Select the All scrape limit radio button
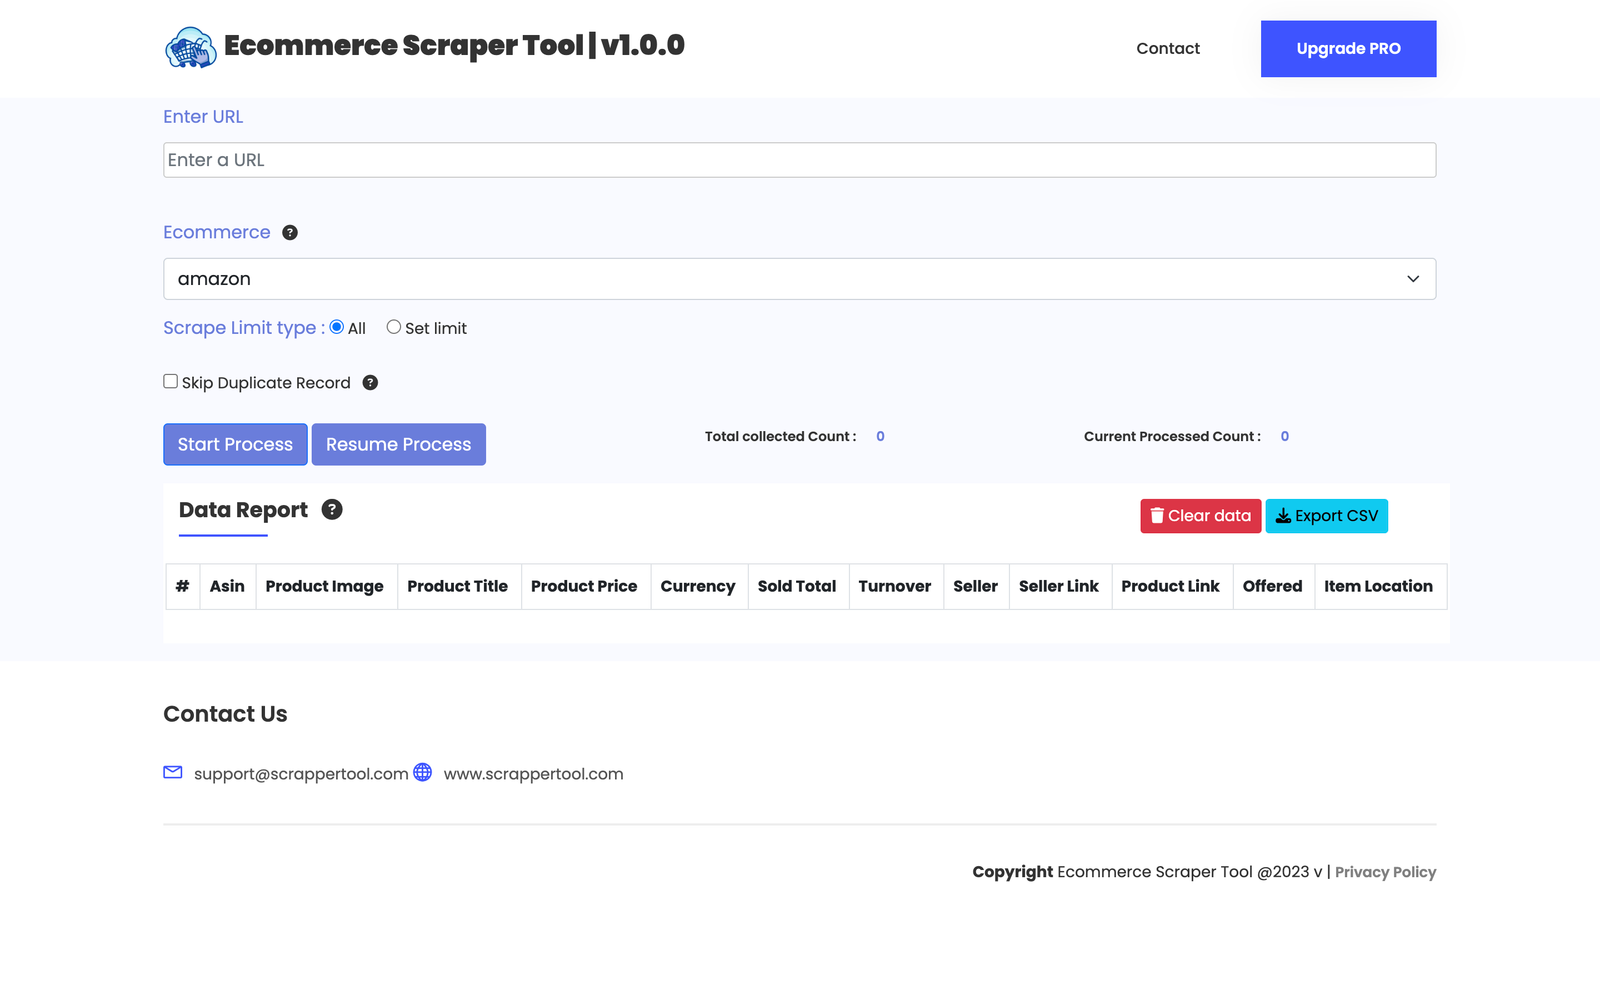Image resolution: width=1600 pixels, height=1000 pixels. pos(337,327)
